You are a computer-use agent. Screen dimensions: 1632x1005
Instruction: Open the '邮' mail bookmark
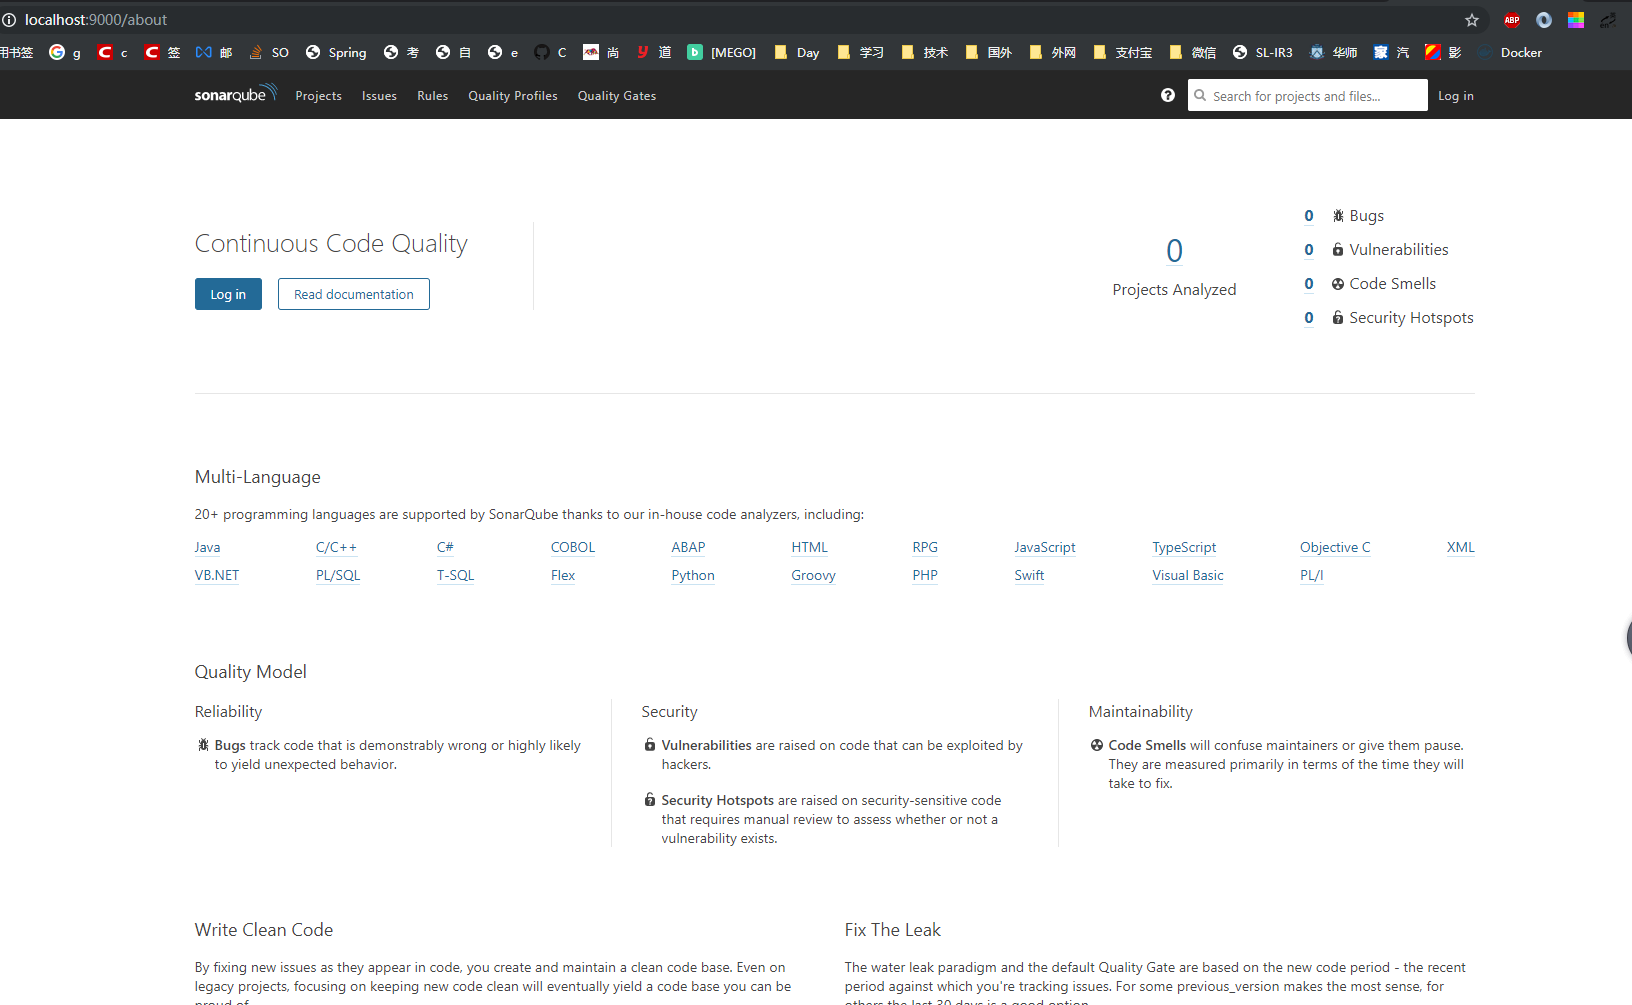[x=214, y=52]
